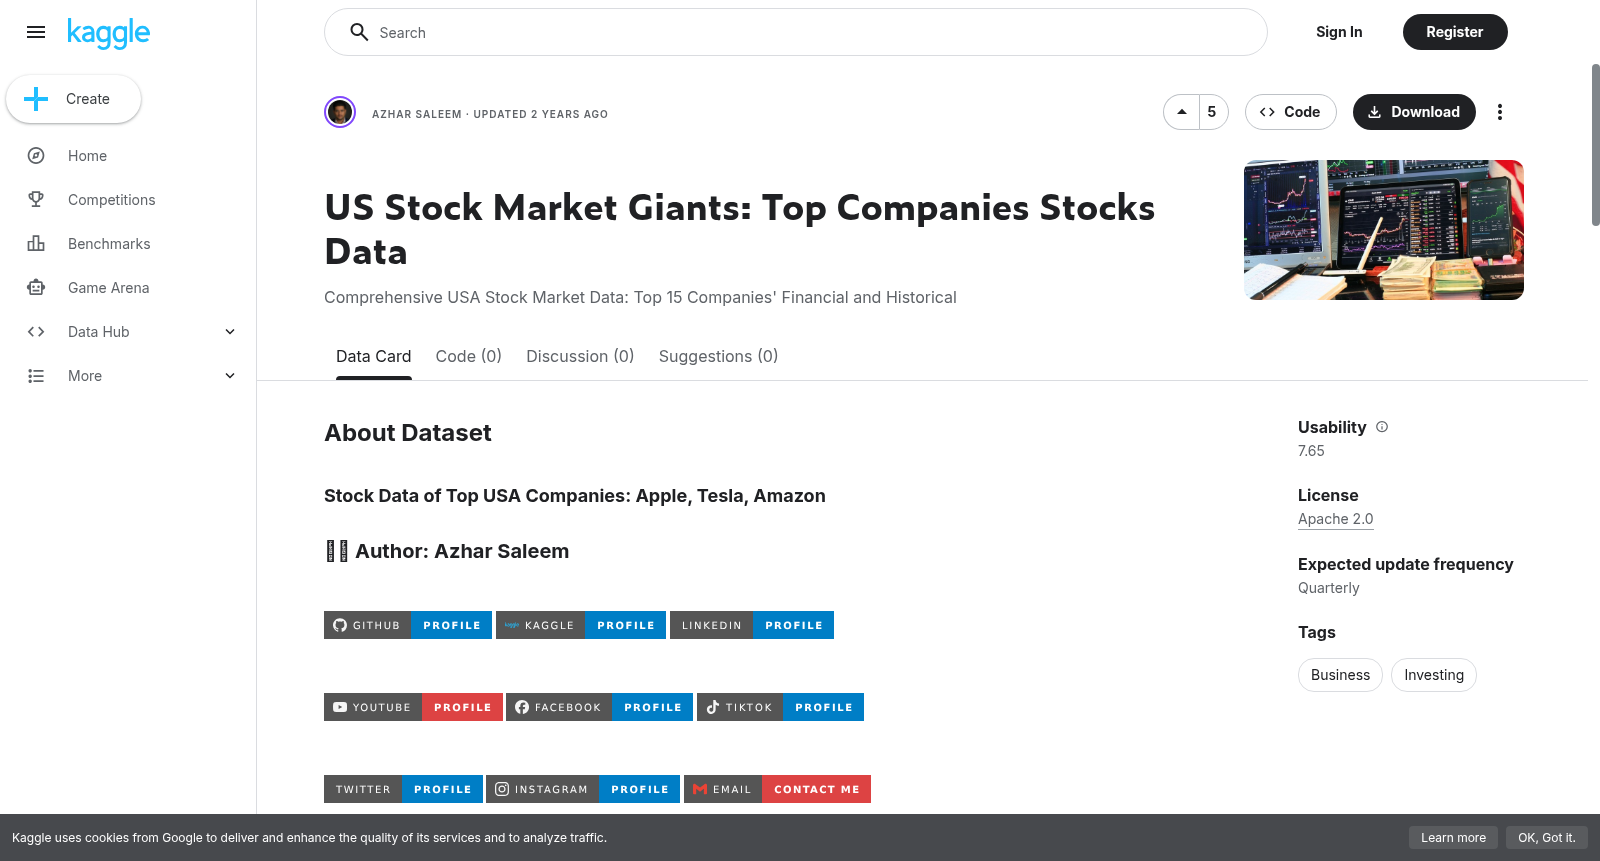Image resolution: width=1600 pixels, height=861 pixels.
Task: Switch to the Discussion (0) tab
Action: [580, 356]
